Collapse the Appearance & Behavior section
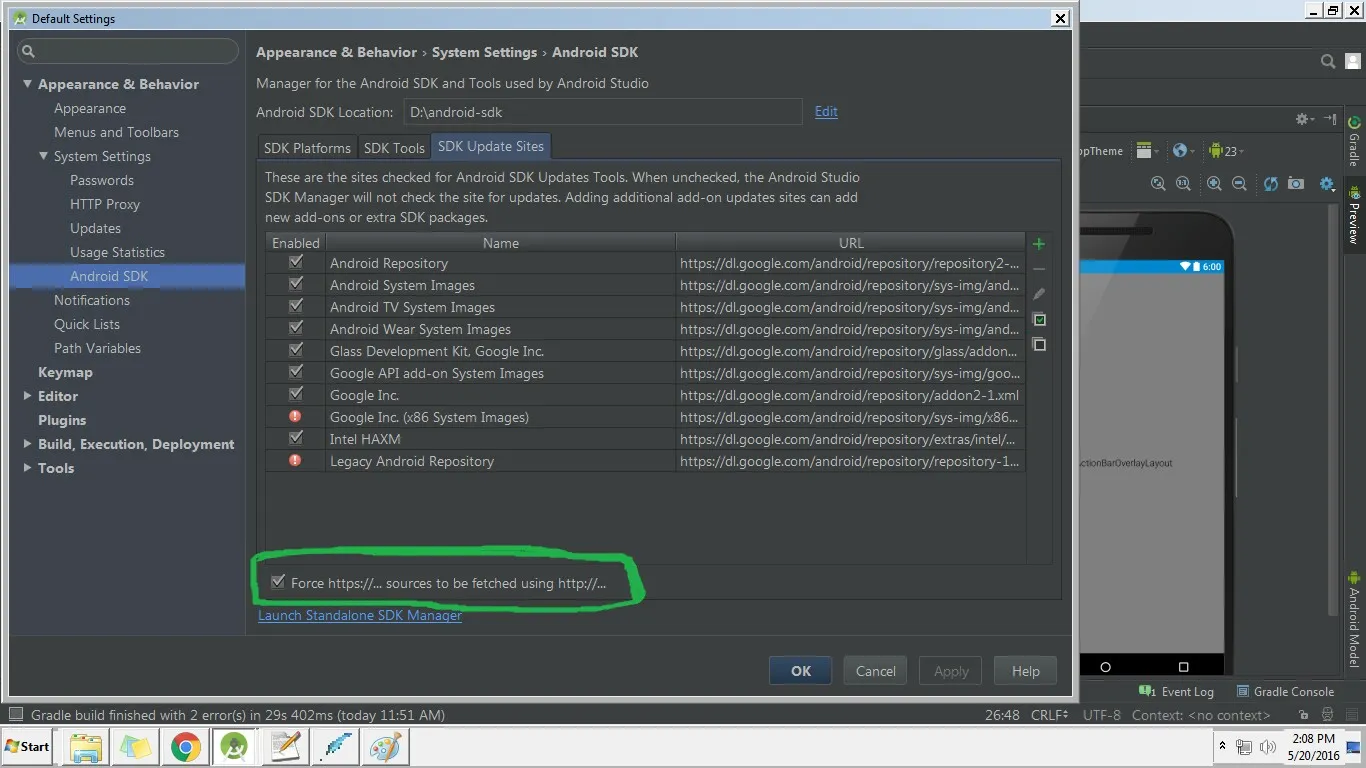Screen dimensions: 1366x768 pyautogui.click(x=28, y=84)
